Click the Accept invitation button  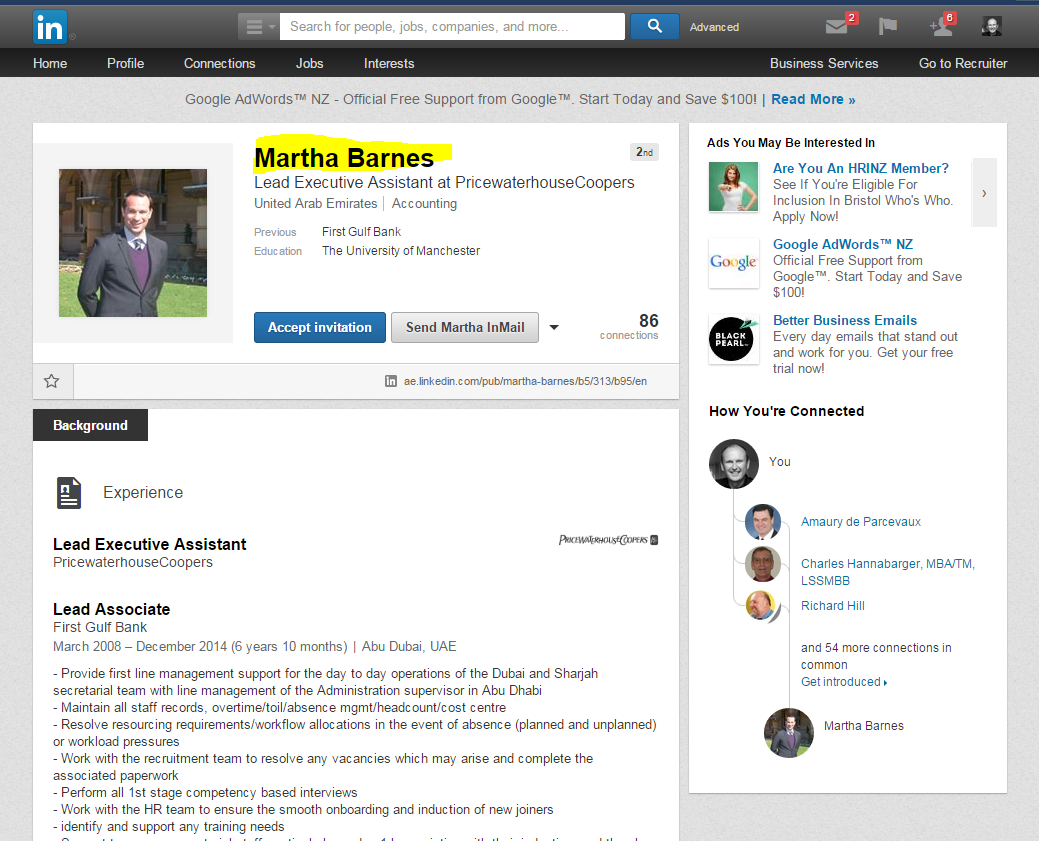click(x=319, y=327)
